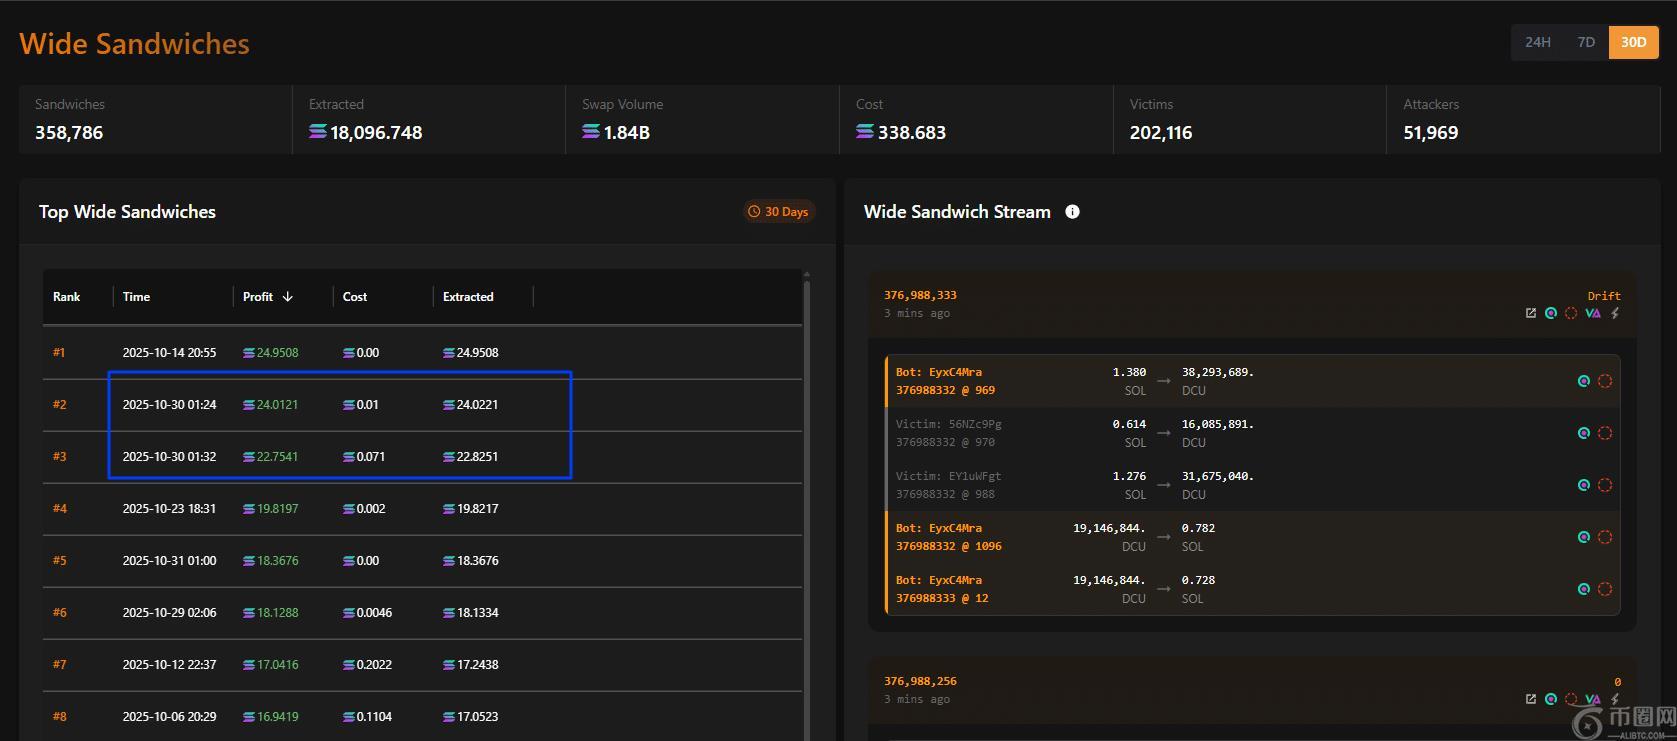Viewport: 1677px width, 741px height.
Task: Switch time range to 7D
Action: coord(1586,42)
